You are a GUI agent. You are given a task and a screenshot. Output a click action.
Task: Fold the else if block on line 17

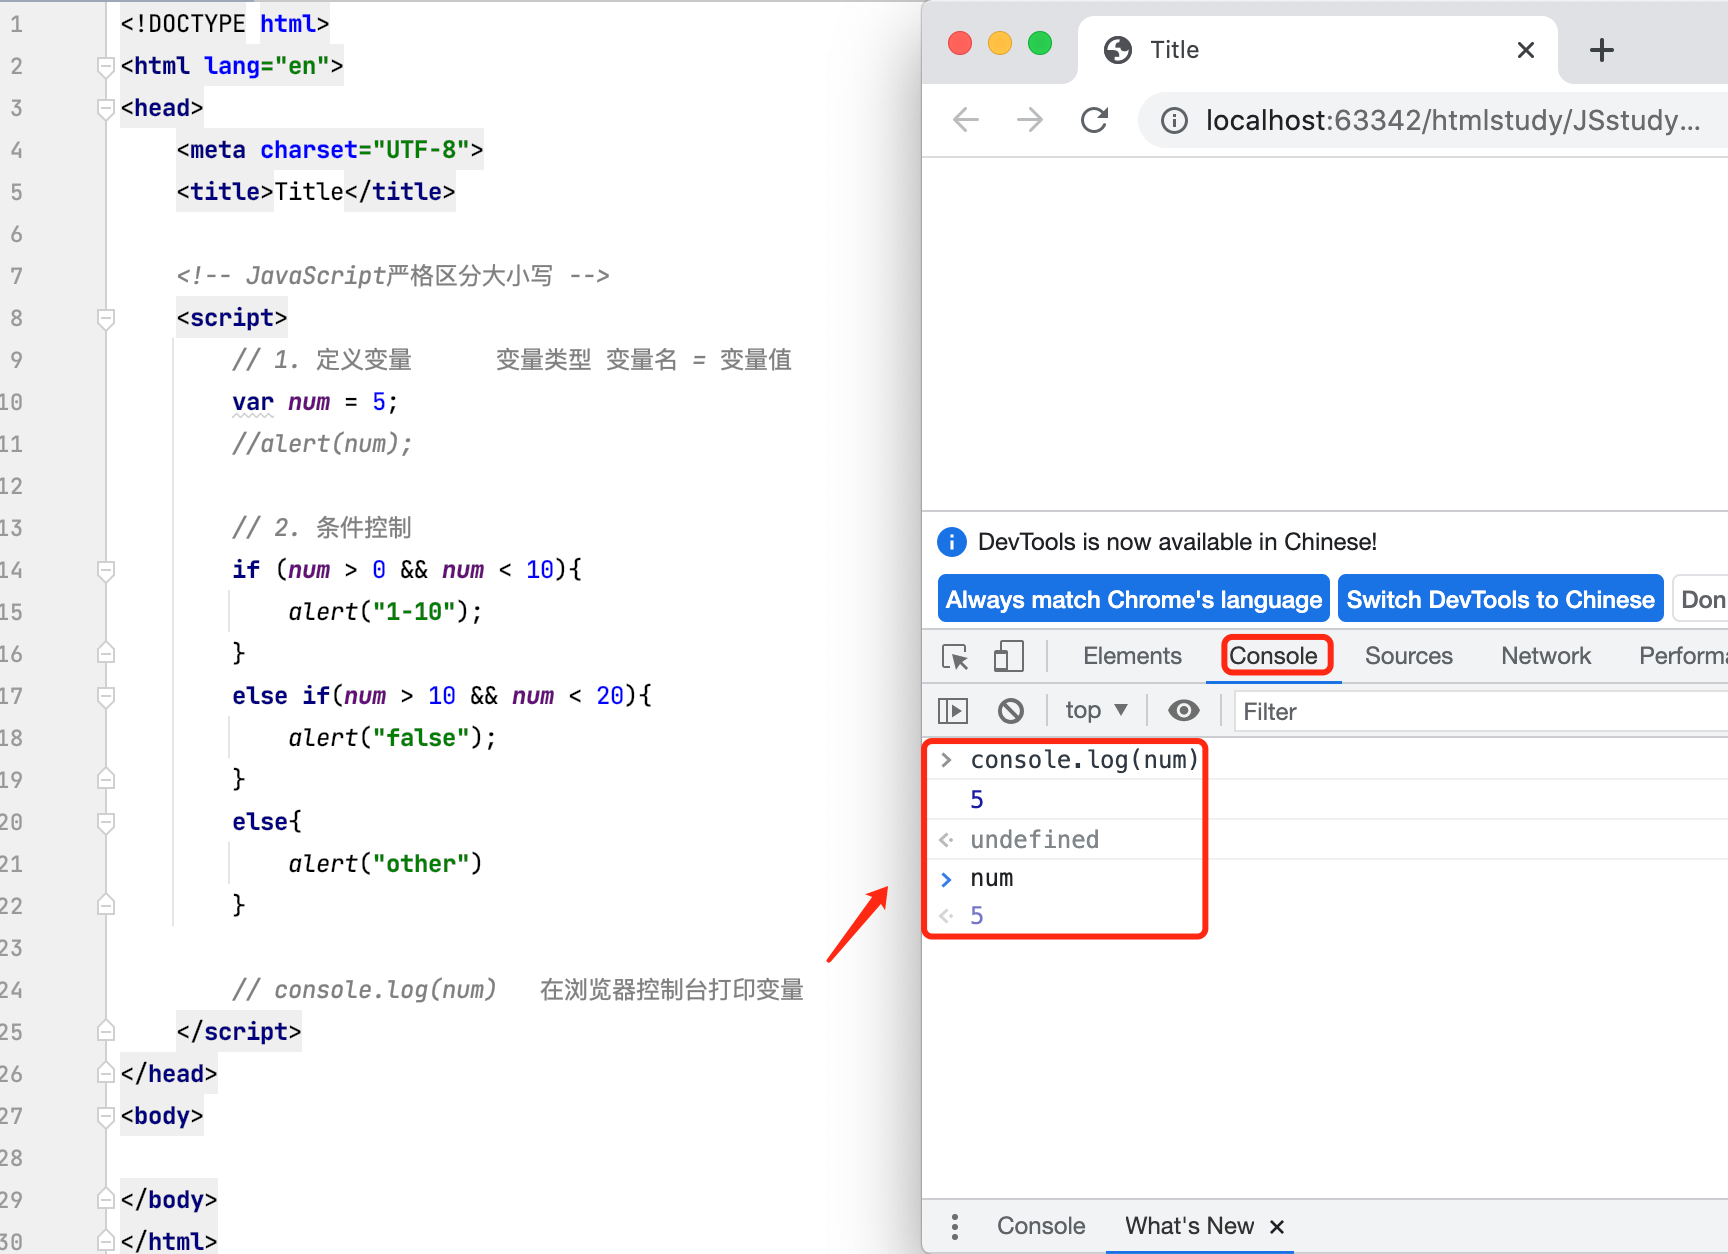click(106, 696)
